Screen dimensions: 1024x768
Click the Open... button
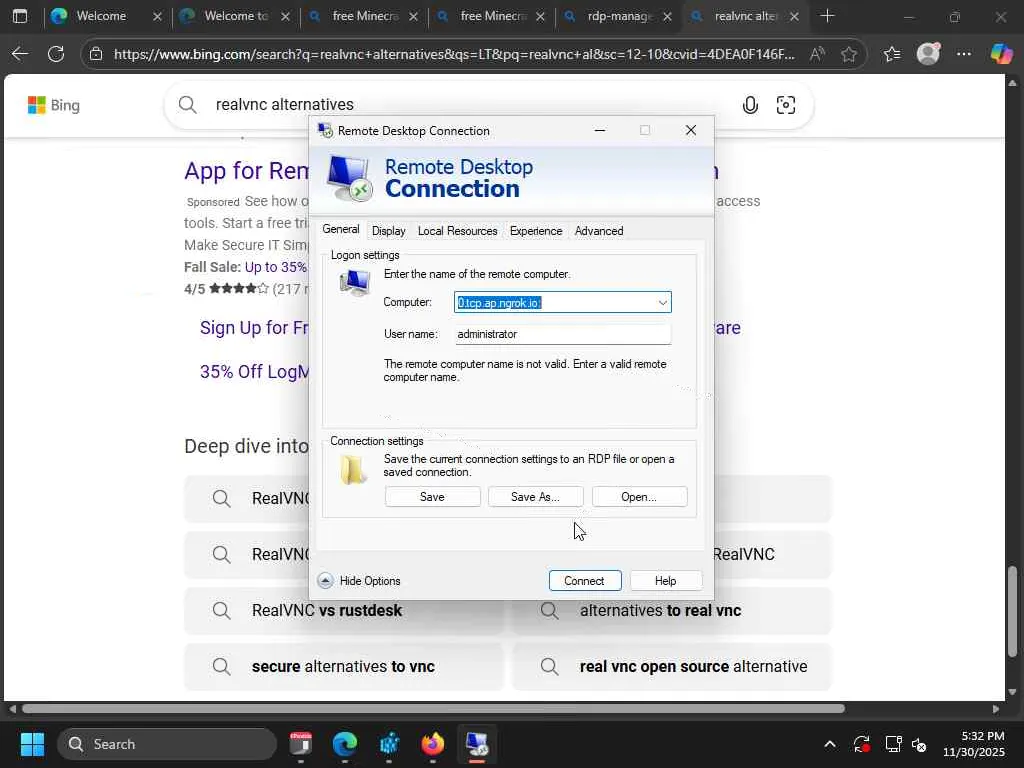[x=639, y=496]
